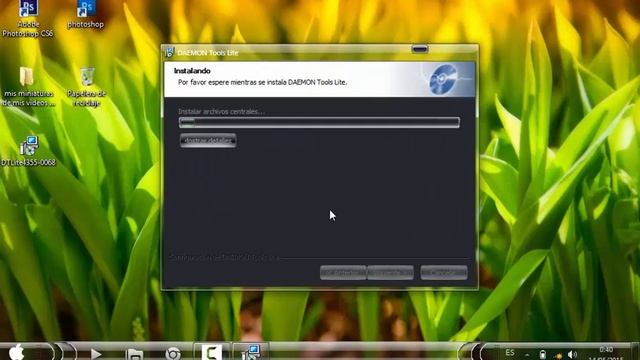
Task: Click the 'Instalando' heading
Action: pos(192,71)
